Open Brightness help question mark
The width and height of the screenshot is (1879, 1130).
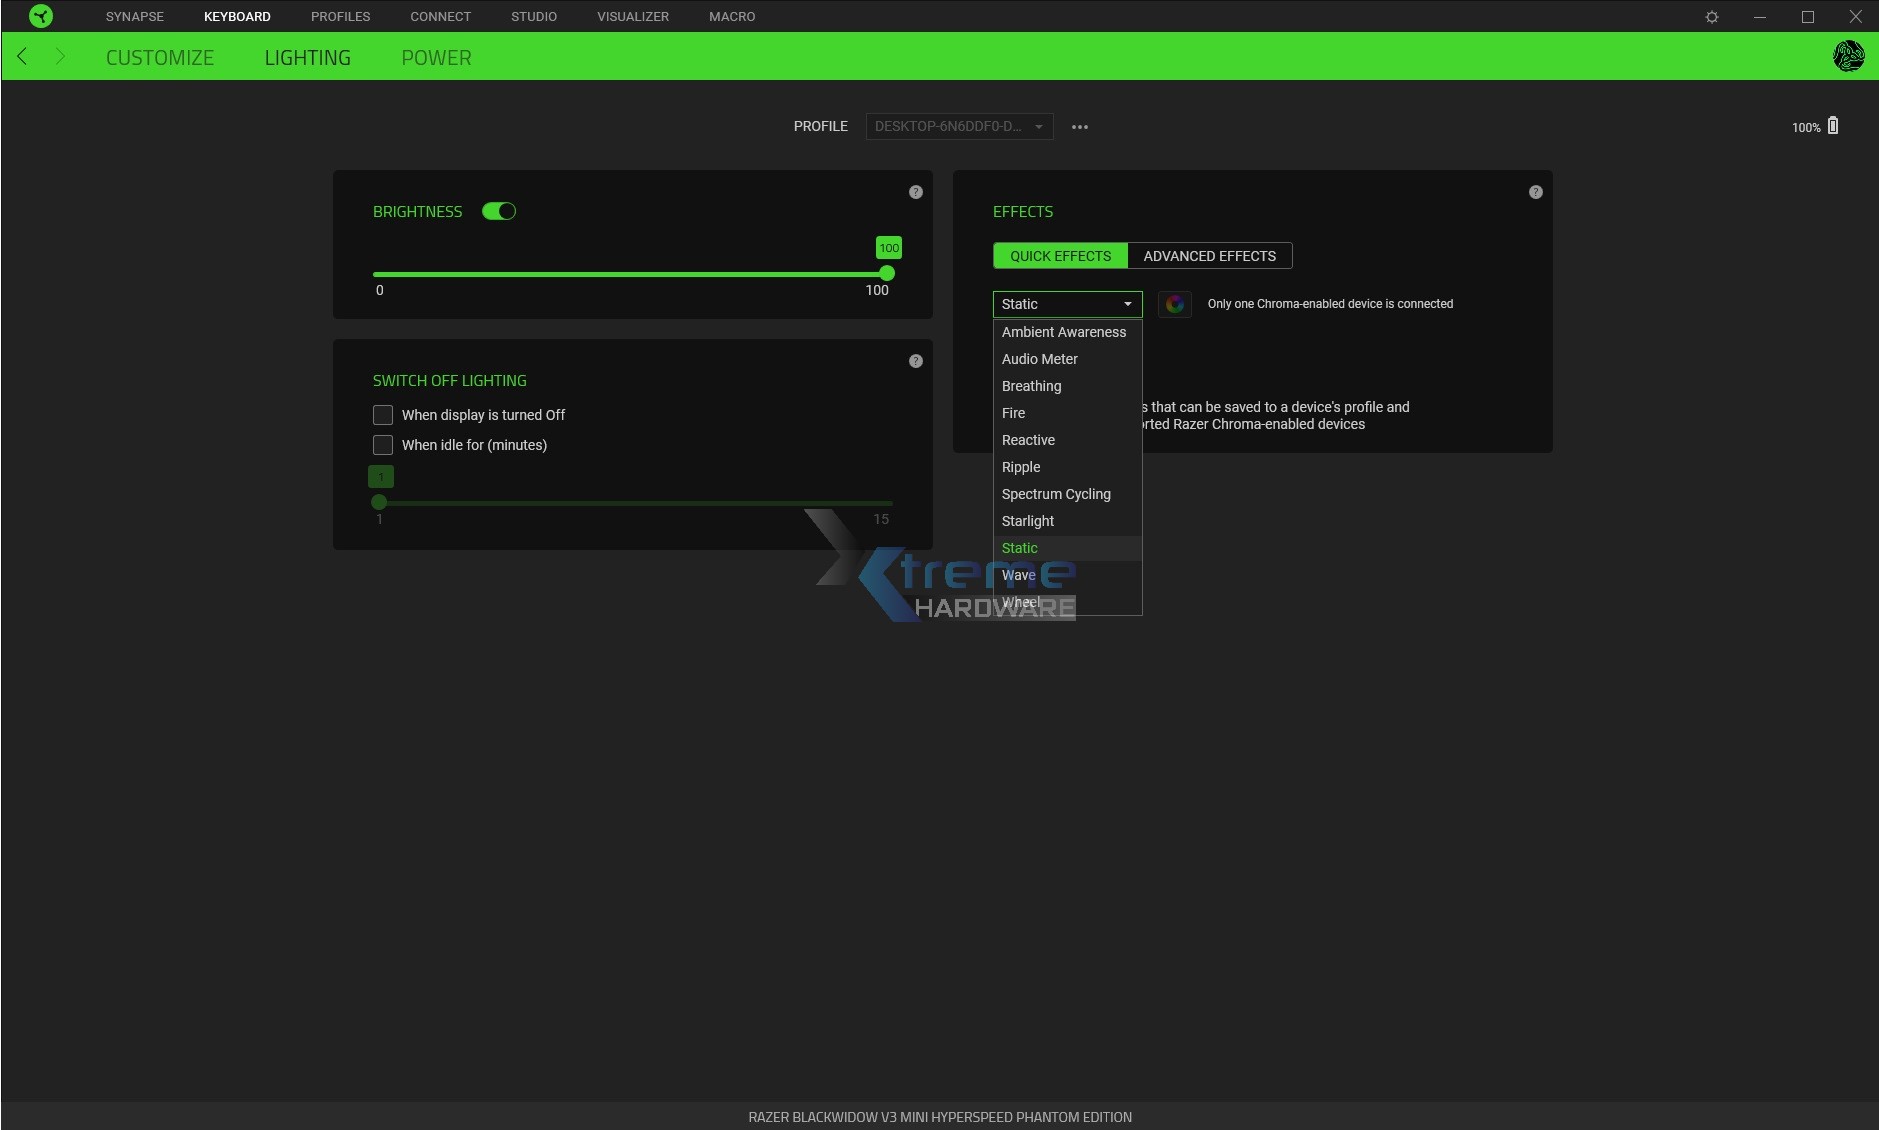pyautogui.click(x=915, y=192)
